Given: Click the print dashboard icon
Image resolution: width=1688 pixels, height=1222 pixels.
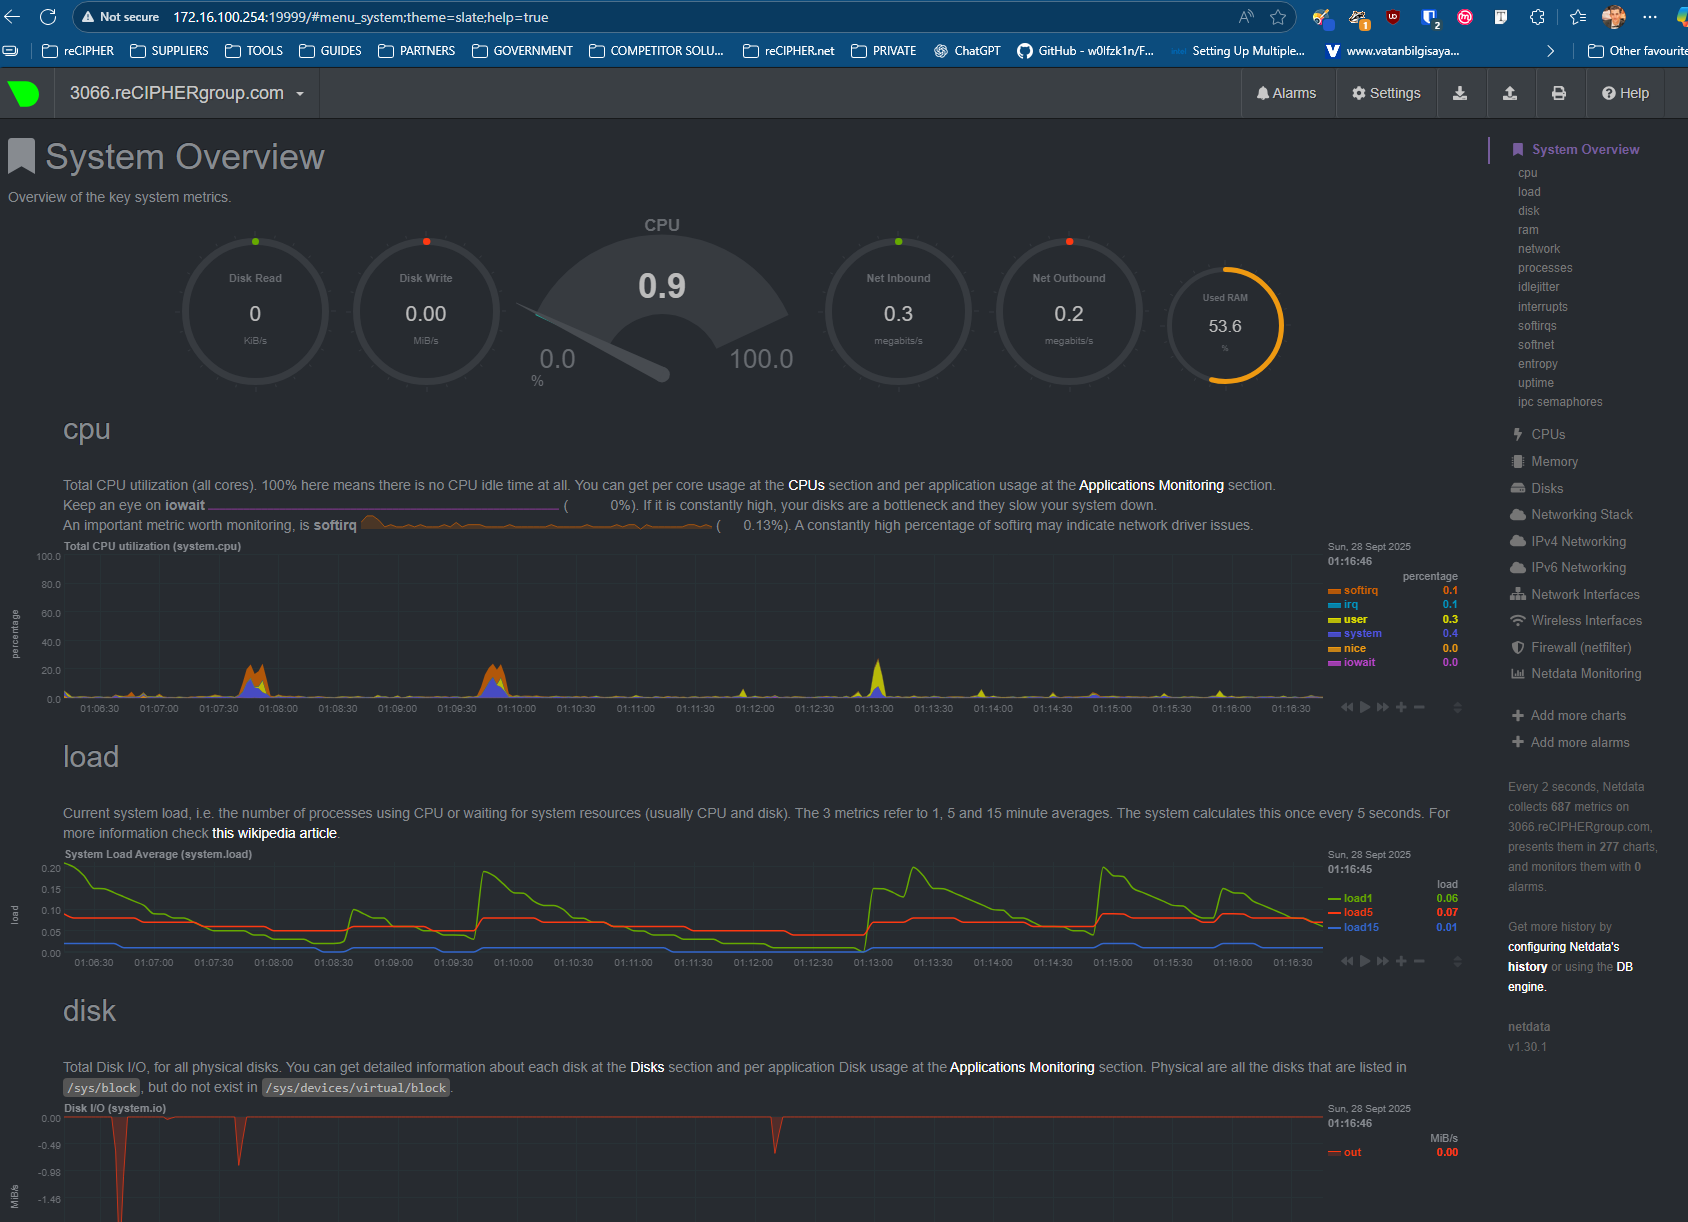Looking at the screenshot, I should [1558, 93].
